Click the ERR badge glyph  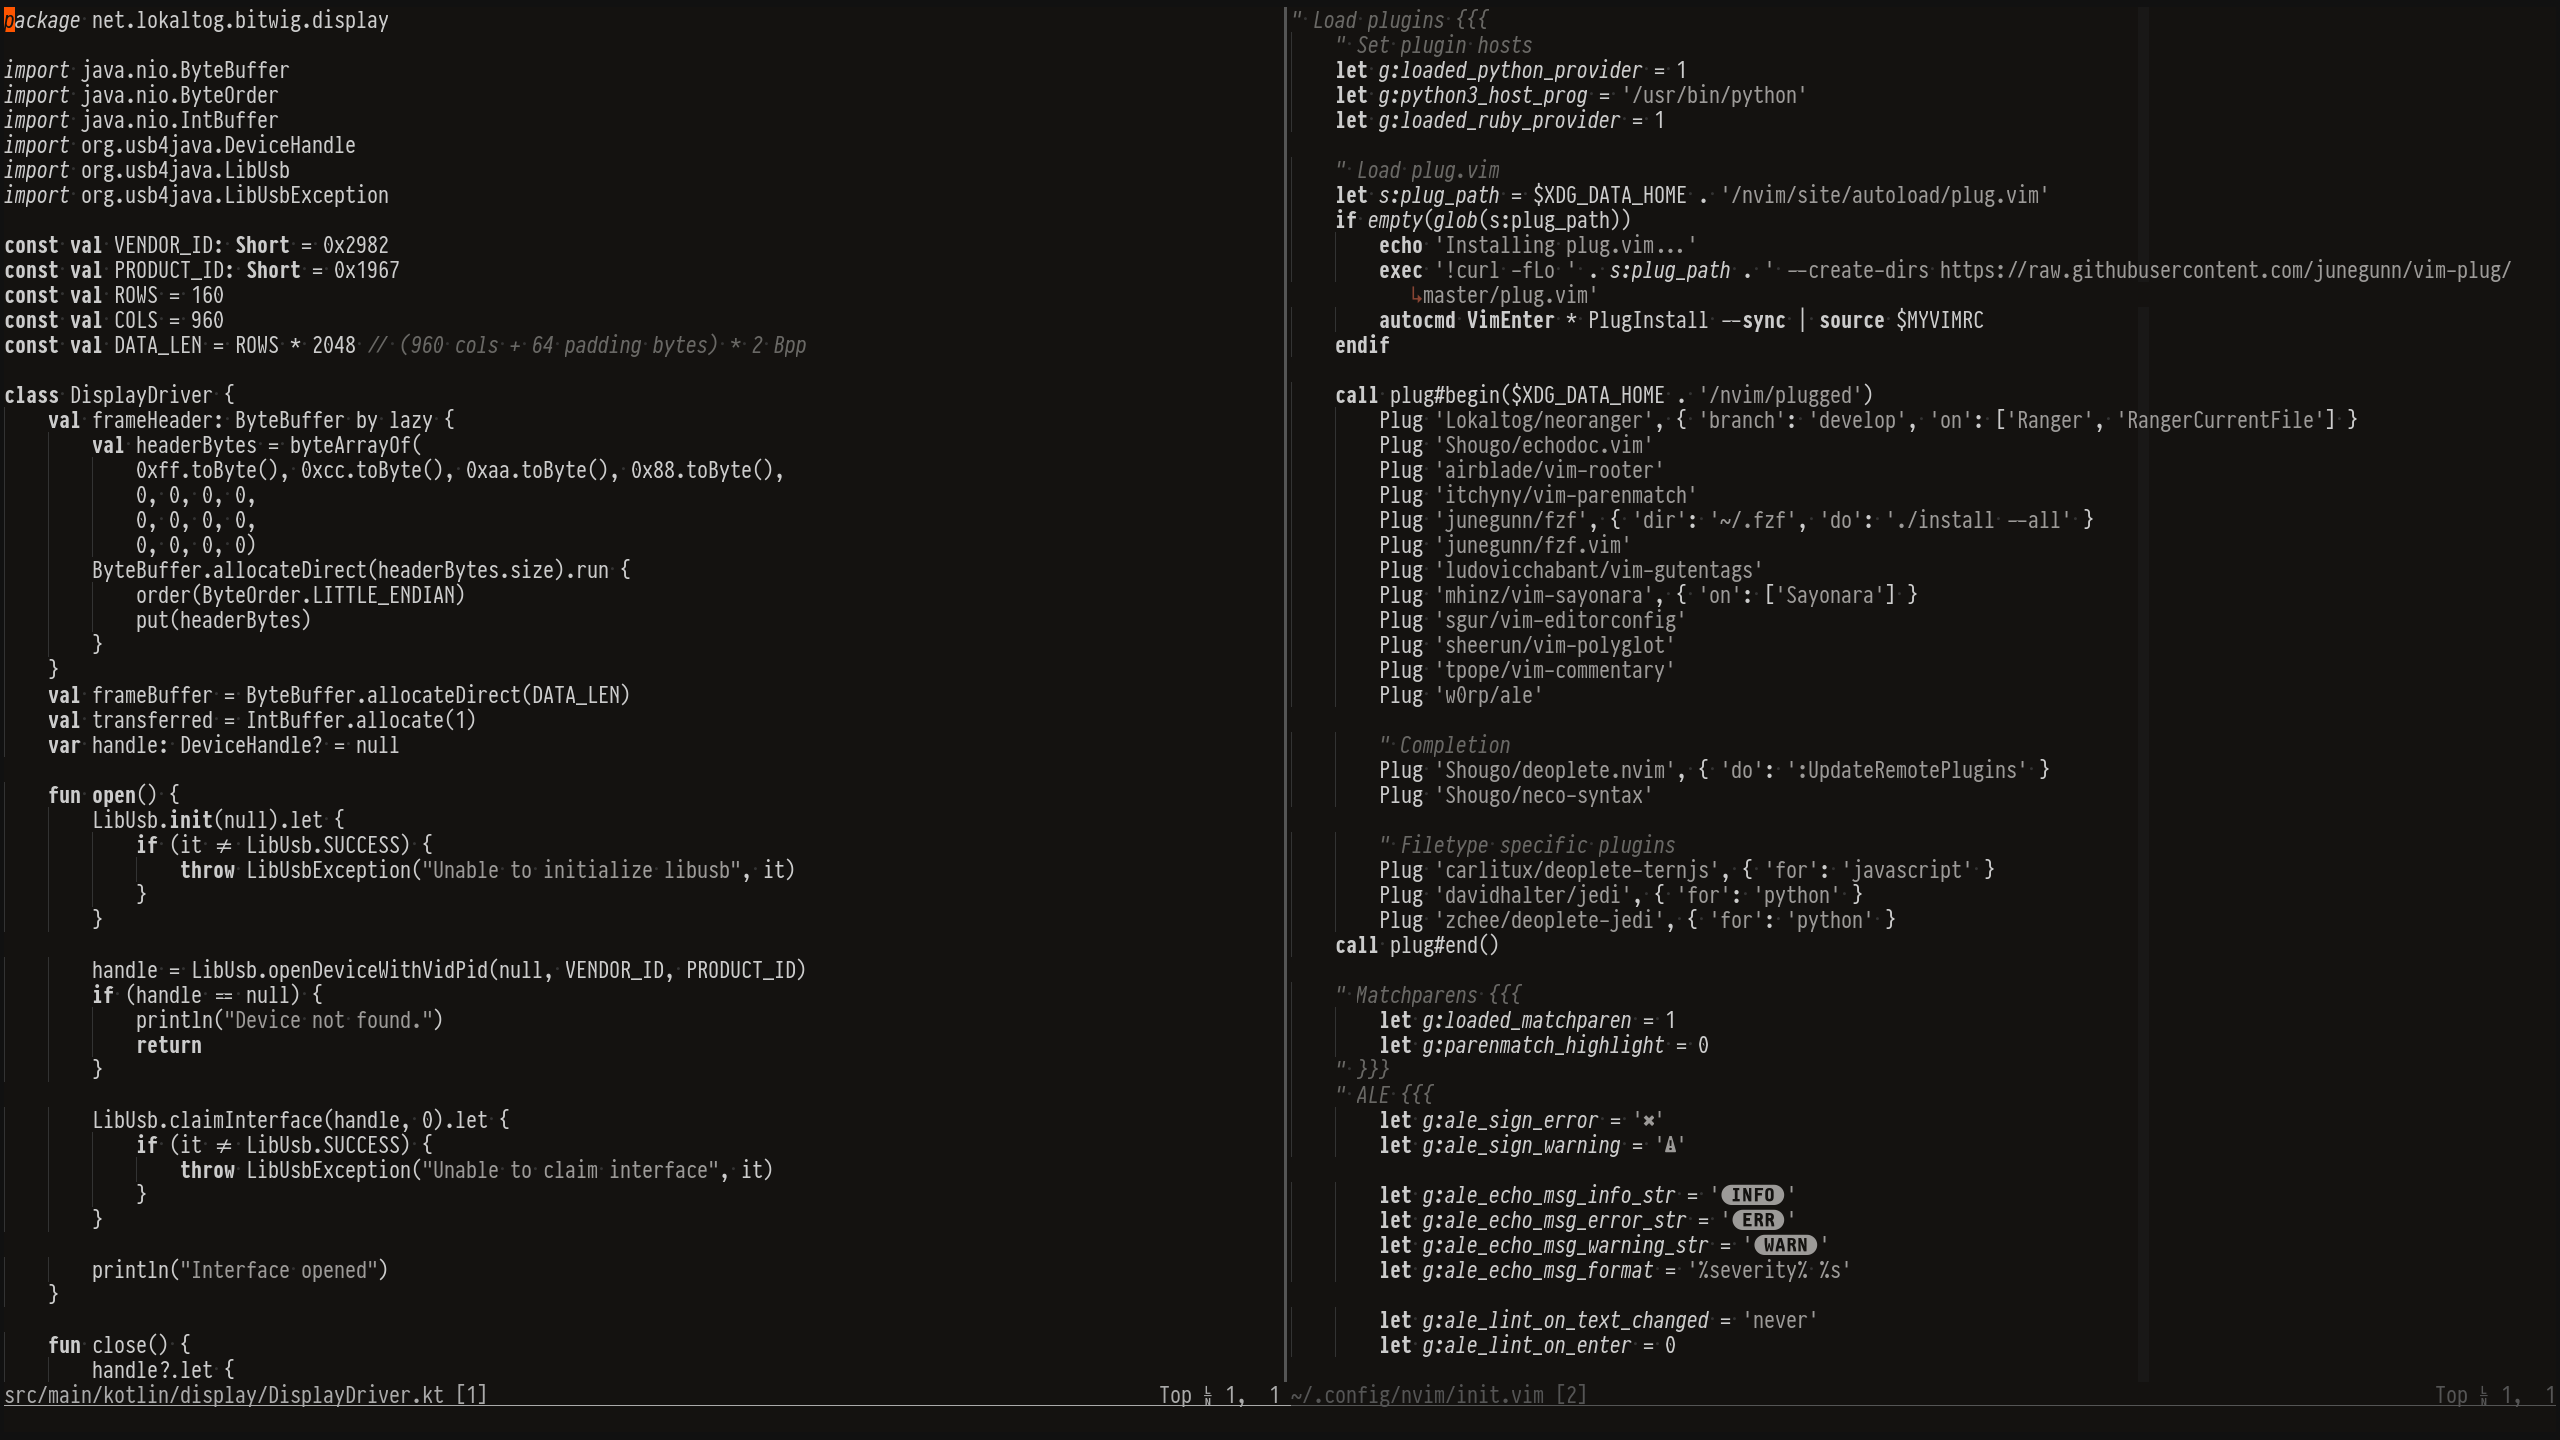point(1758,1220)
